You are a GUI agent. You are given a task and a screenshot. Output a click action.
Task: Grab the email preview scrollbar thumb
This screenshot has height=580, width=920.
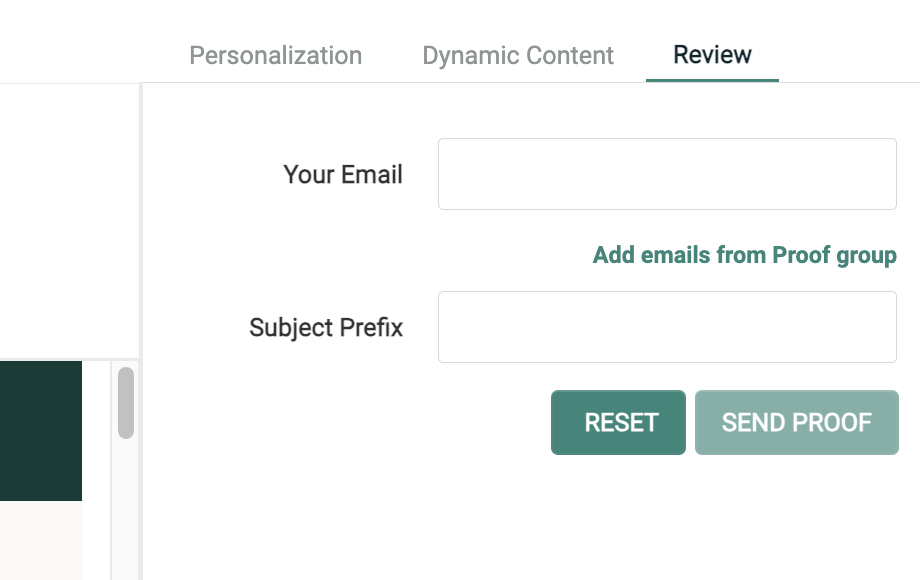126,403
